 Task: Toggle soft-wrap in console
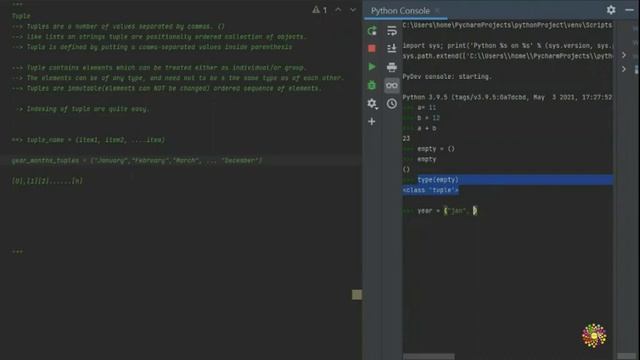click(x=392, y=31)
